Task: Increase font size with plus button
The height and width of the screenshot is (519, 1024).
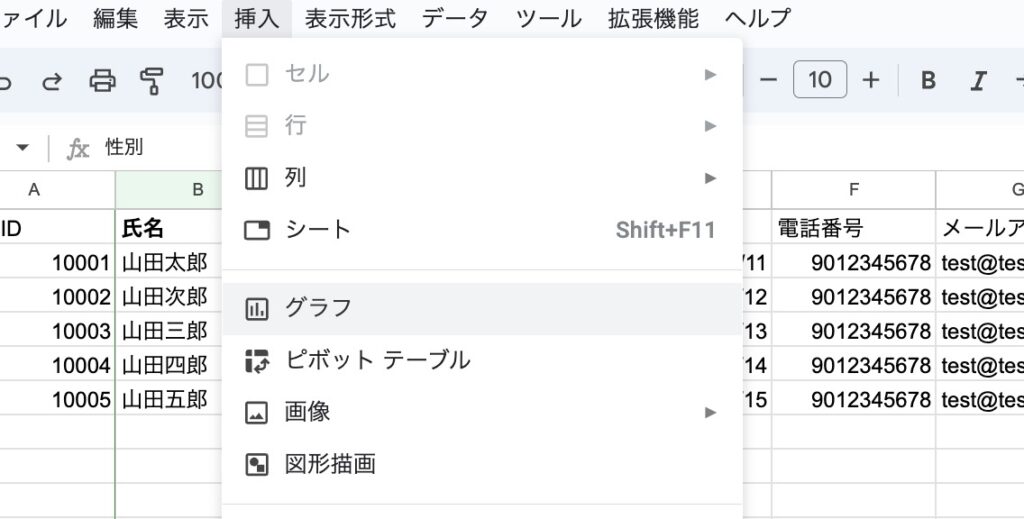Action: click(871, 81)
